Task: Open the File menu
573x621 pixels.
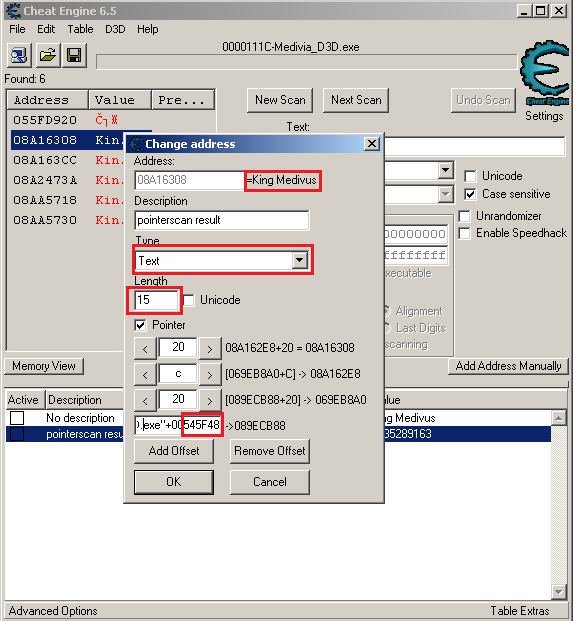Action: 17,29
